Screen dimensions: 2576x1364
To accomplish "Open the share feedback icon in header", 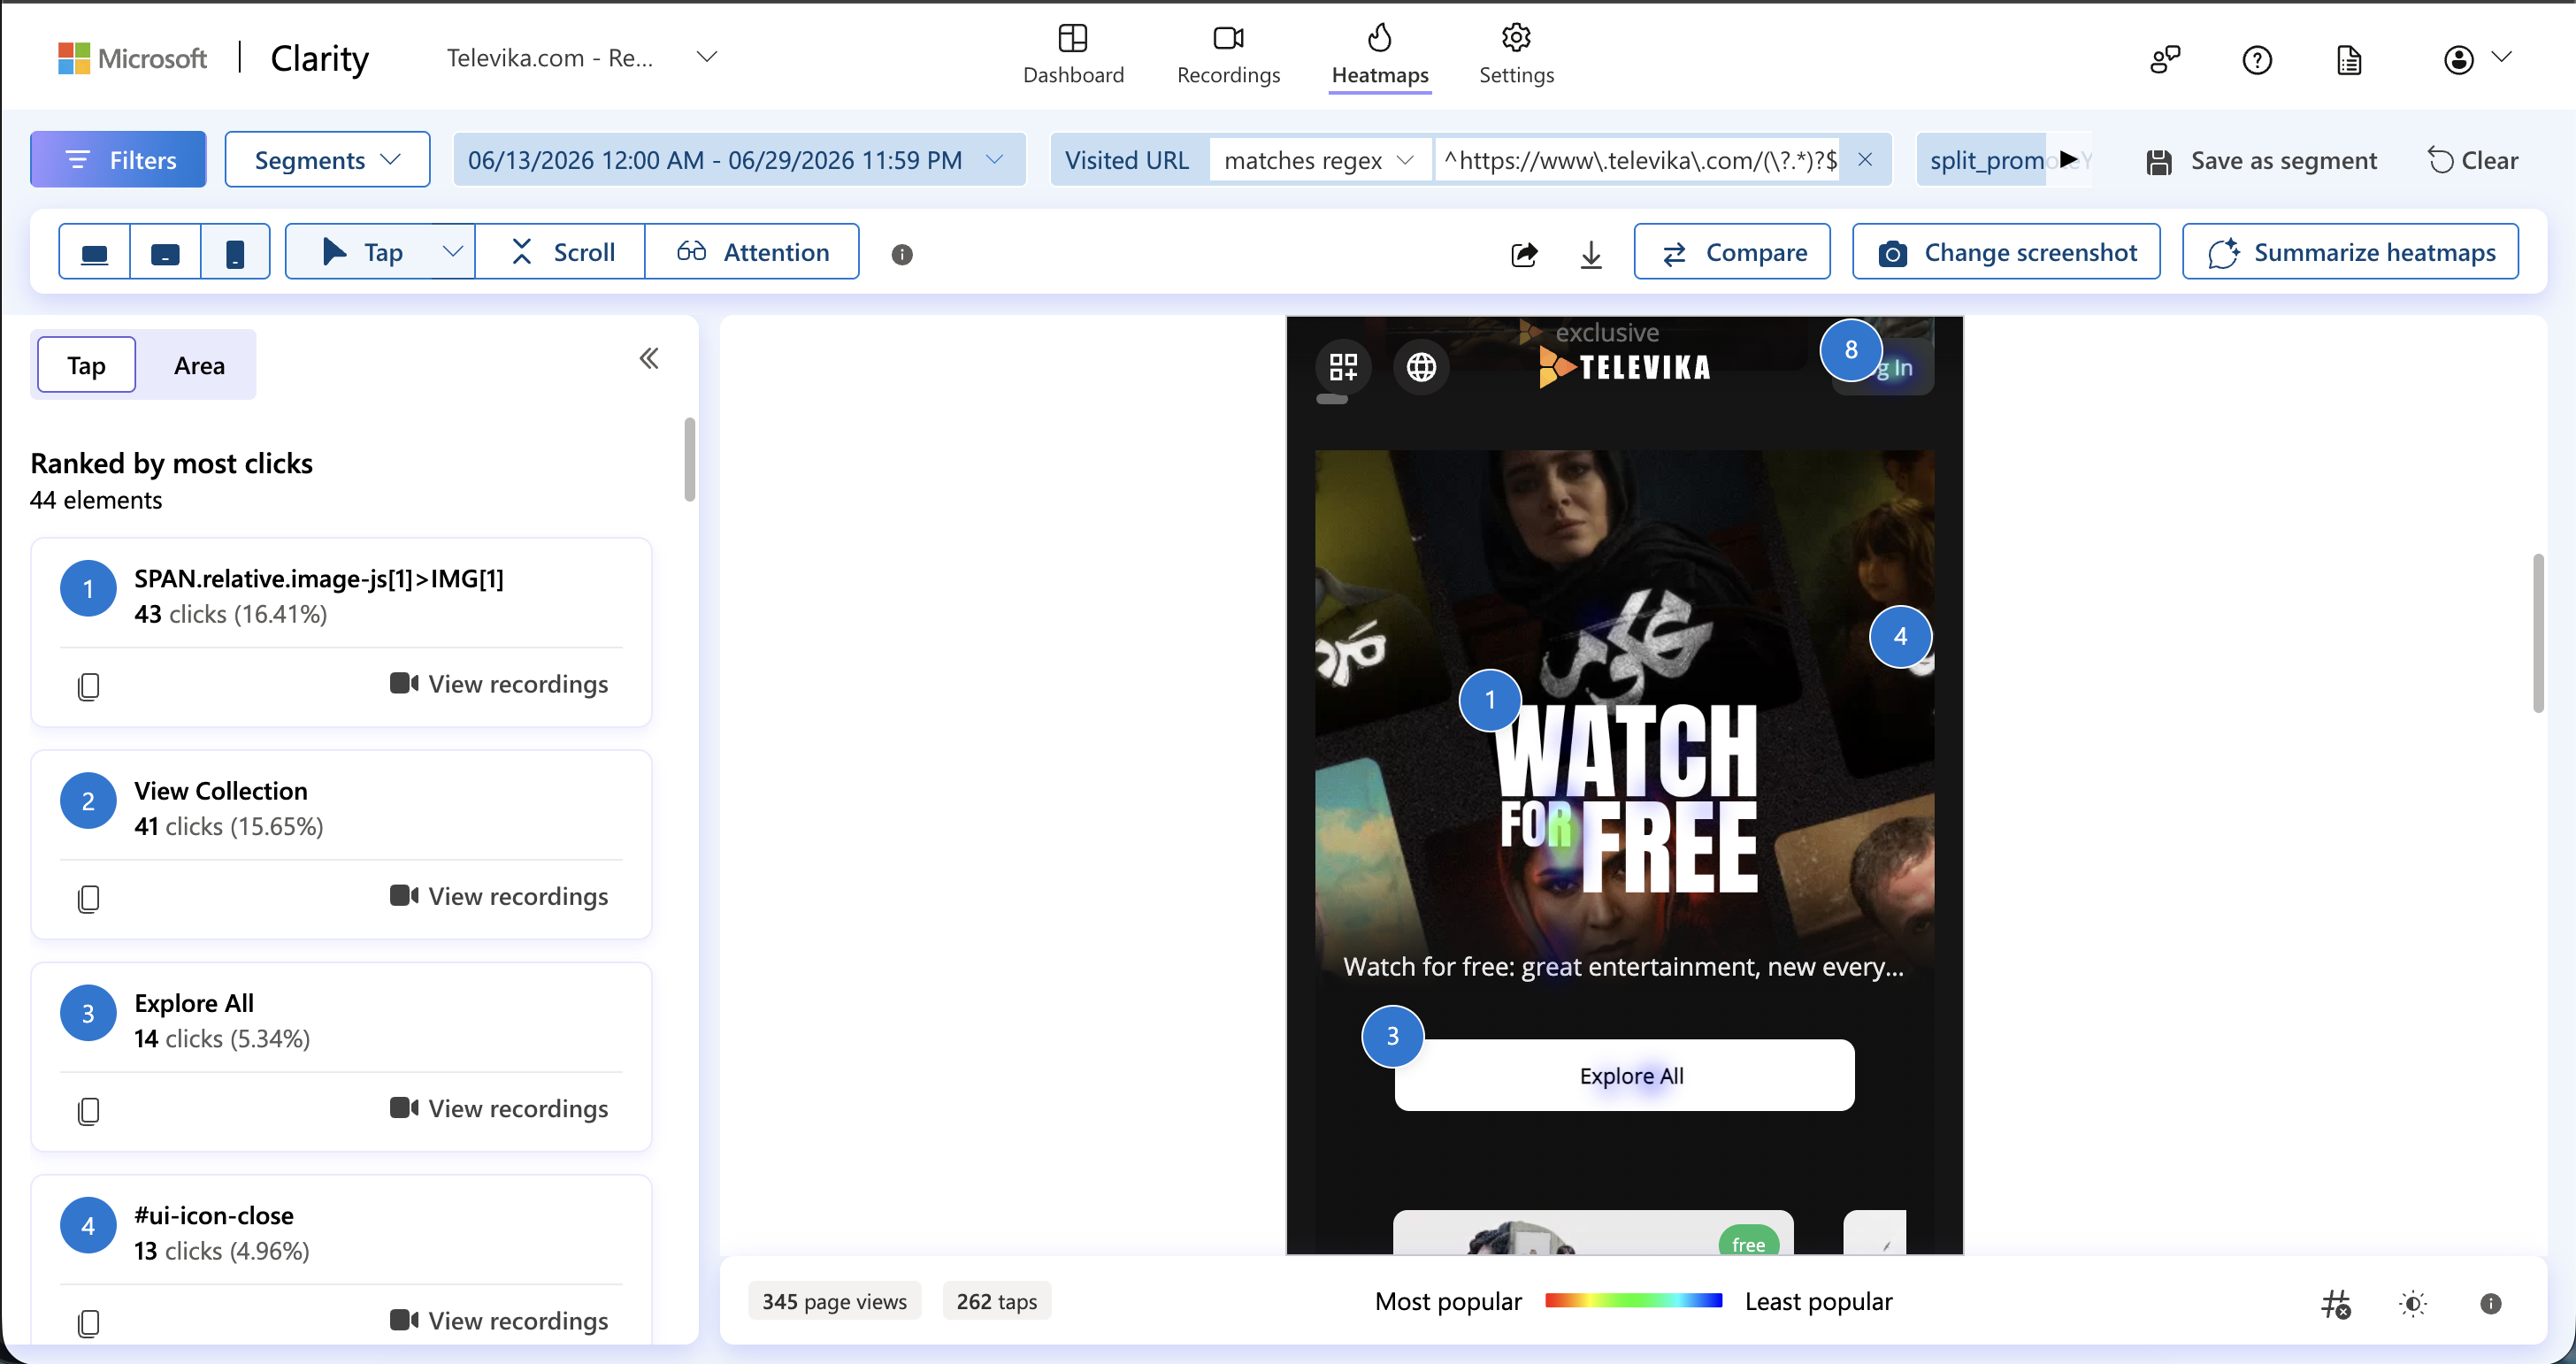I will tap(2165, 59).
